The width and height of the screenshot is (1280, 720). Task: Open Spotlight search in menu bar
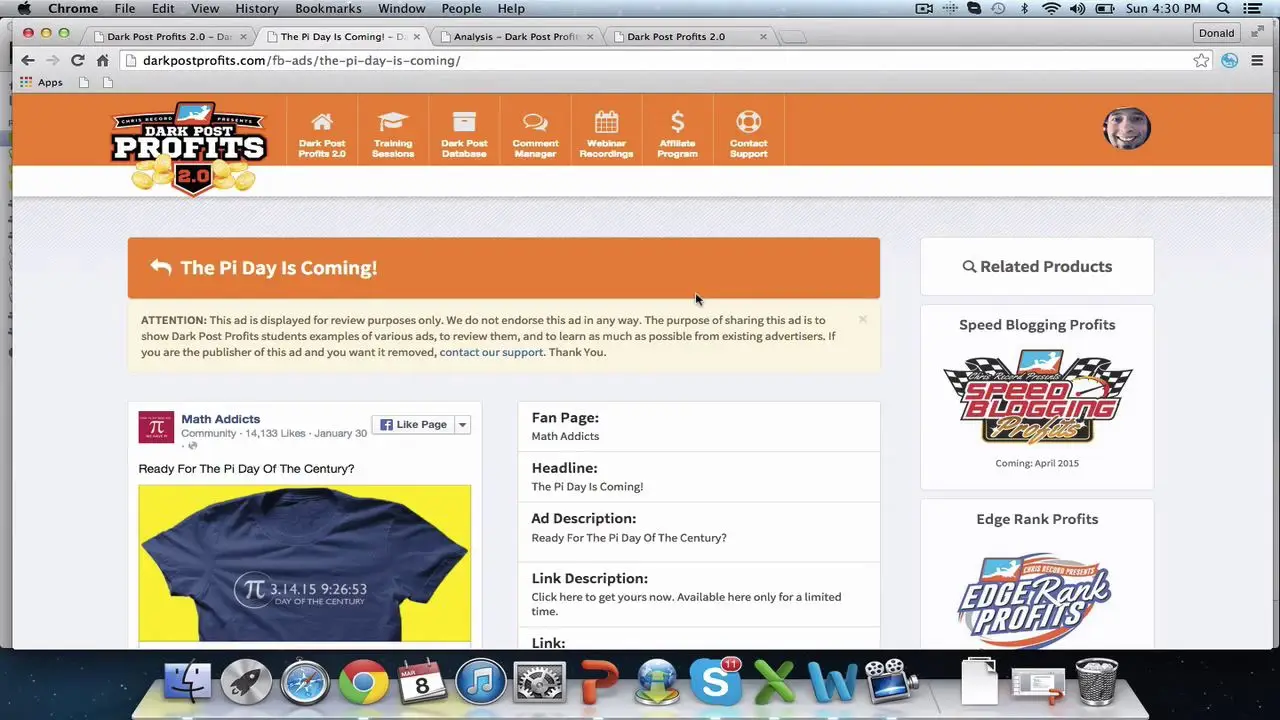[x=1223, y=9]
